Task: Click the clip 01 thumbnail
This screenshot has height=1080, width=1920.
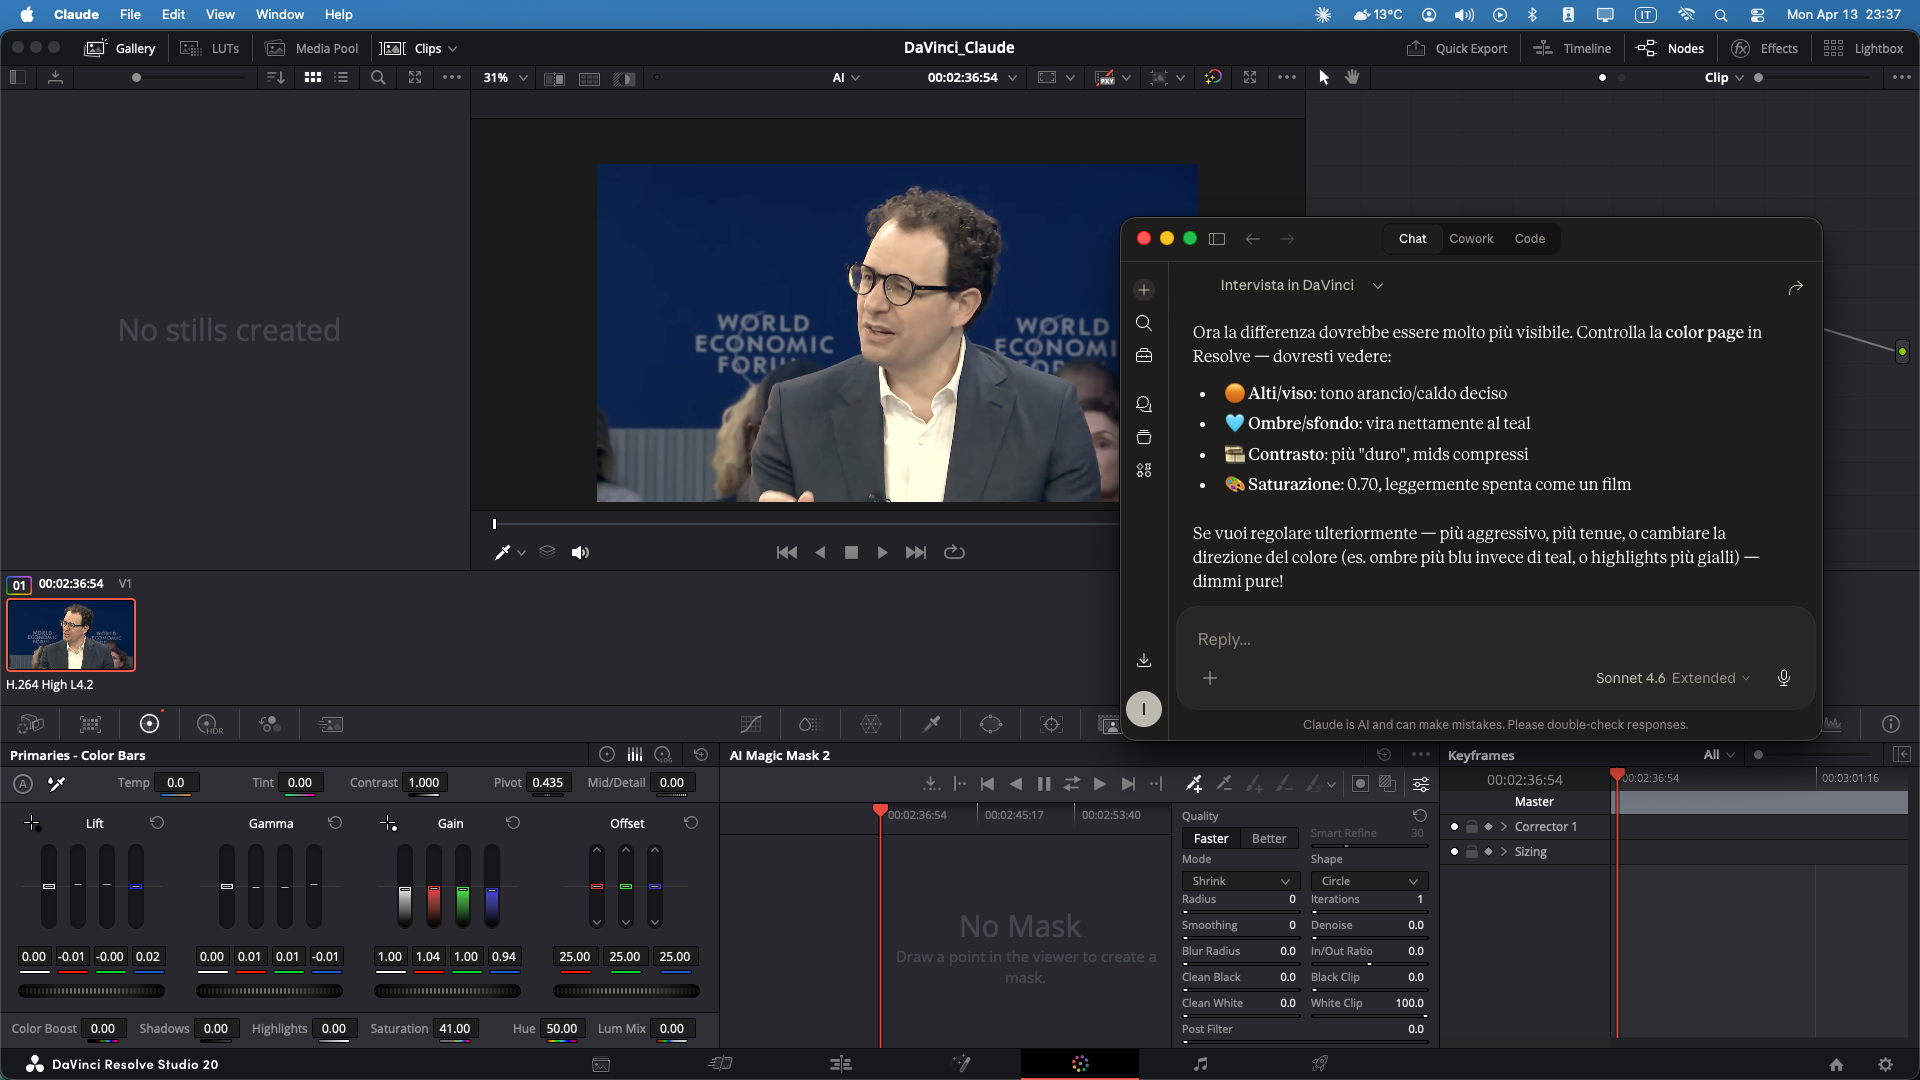Action: click(x=71, y=635)
